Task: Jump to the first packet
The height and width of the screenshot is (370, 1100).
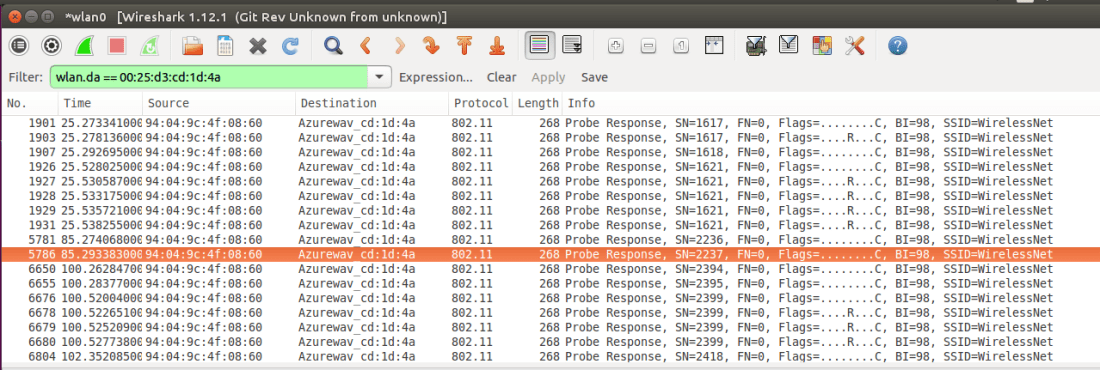Action: coord(464,46)
